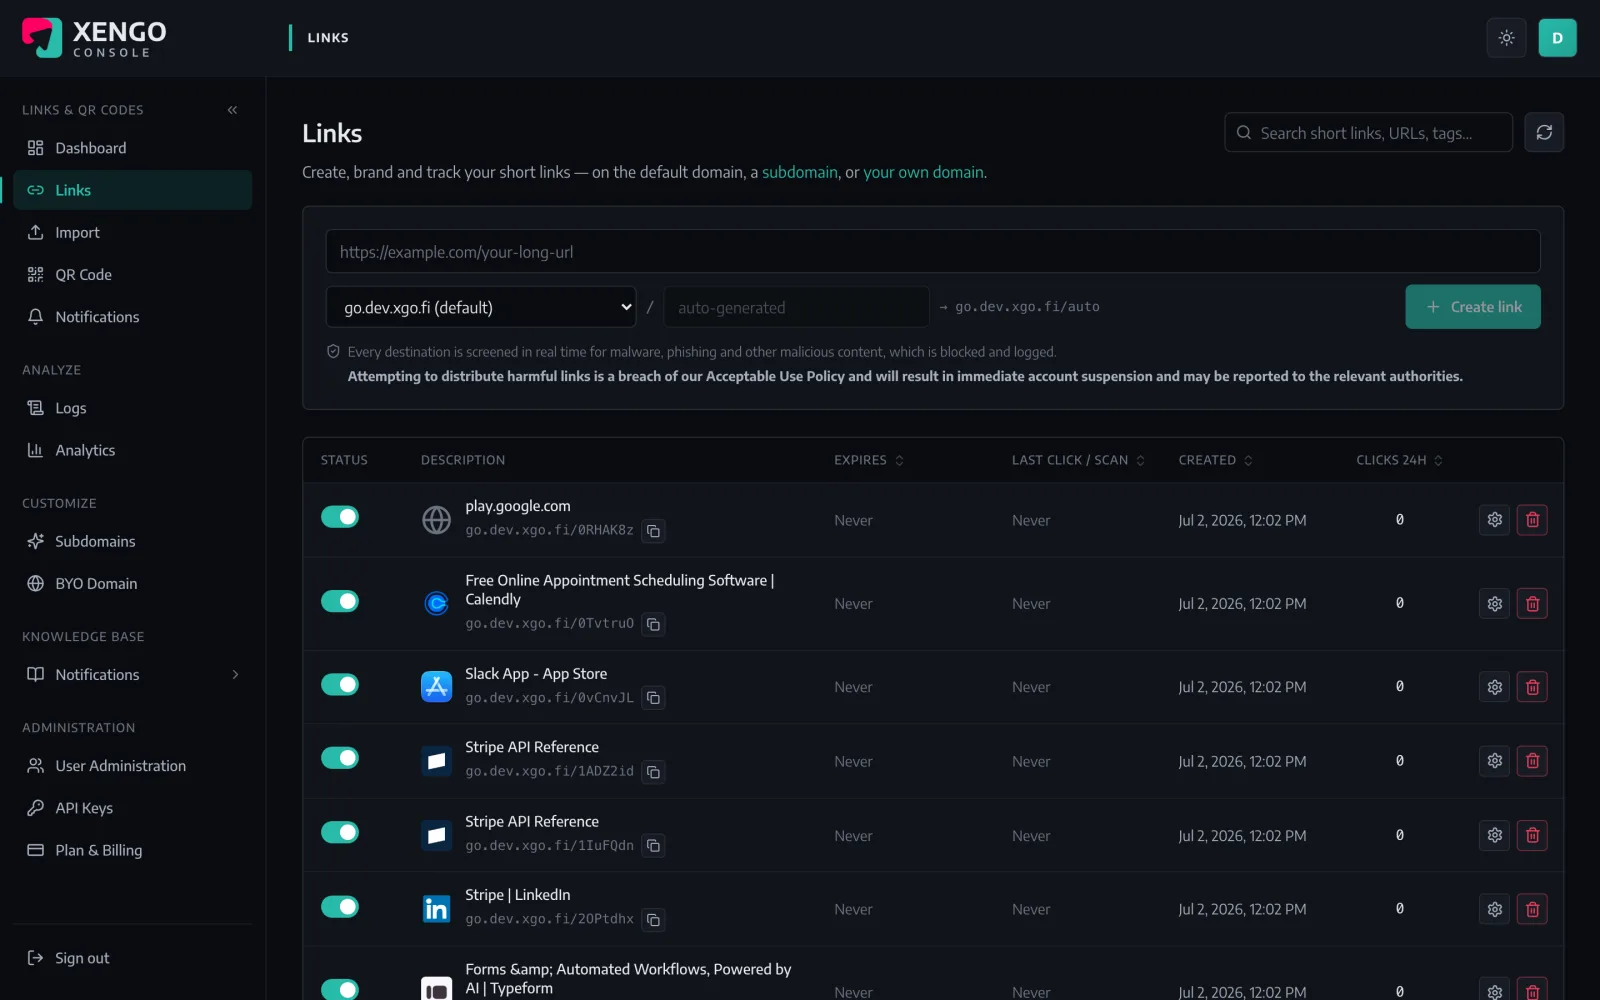The width and height of the screenshot is (1600, 1000).
Task: Toggle off the Slack App link
Action: click(340, 685)
